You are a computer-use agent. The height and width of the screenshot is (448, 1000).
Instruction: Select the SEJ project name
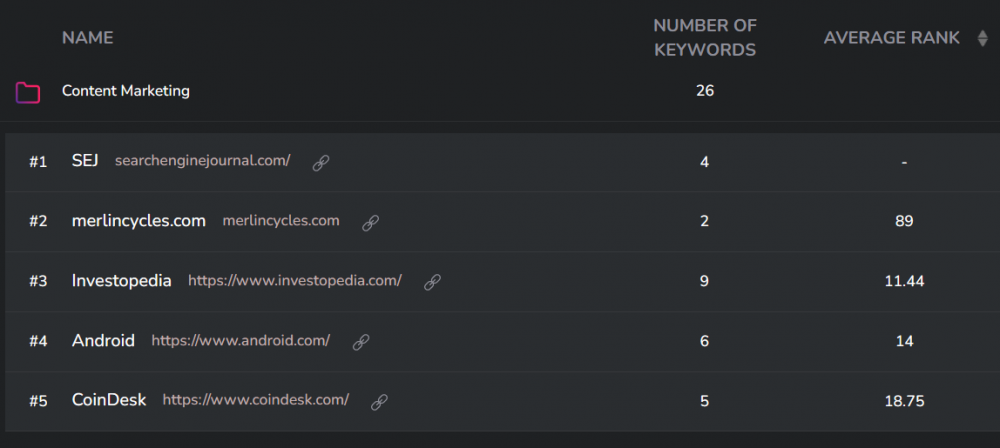click(x=85, y=161)
